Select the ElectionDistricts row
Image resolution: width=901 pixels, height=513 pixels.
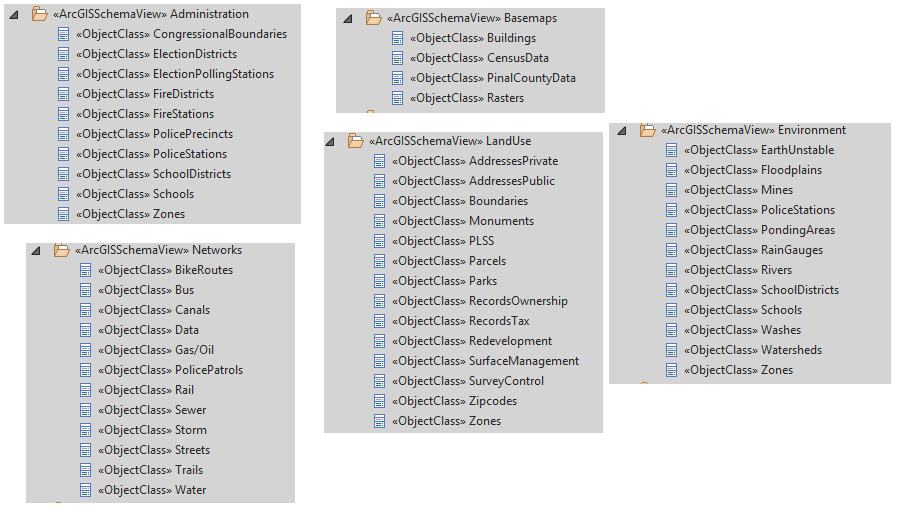[156, 54]
